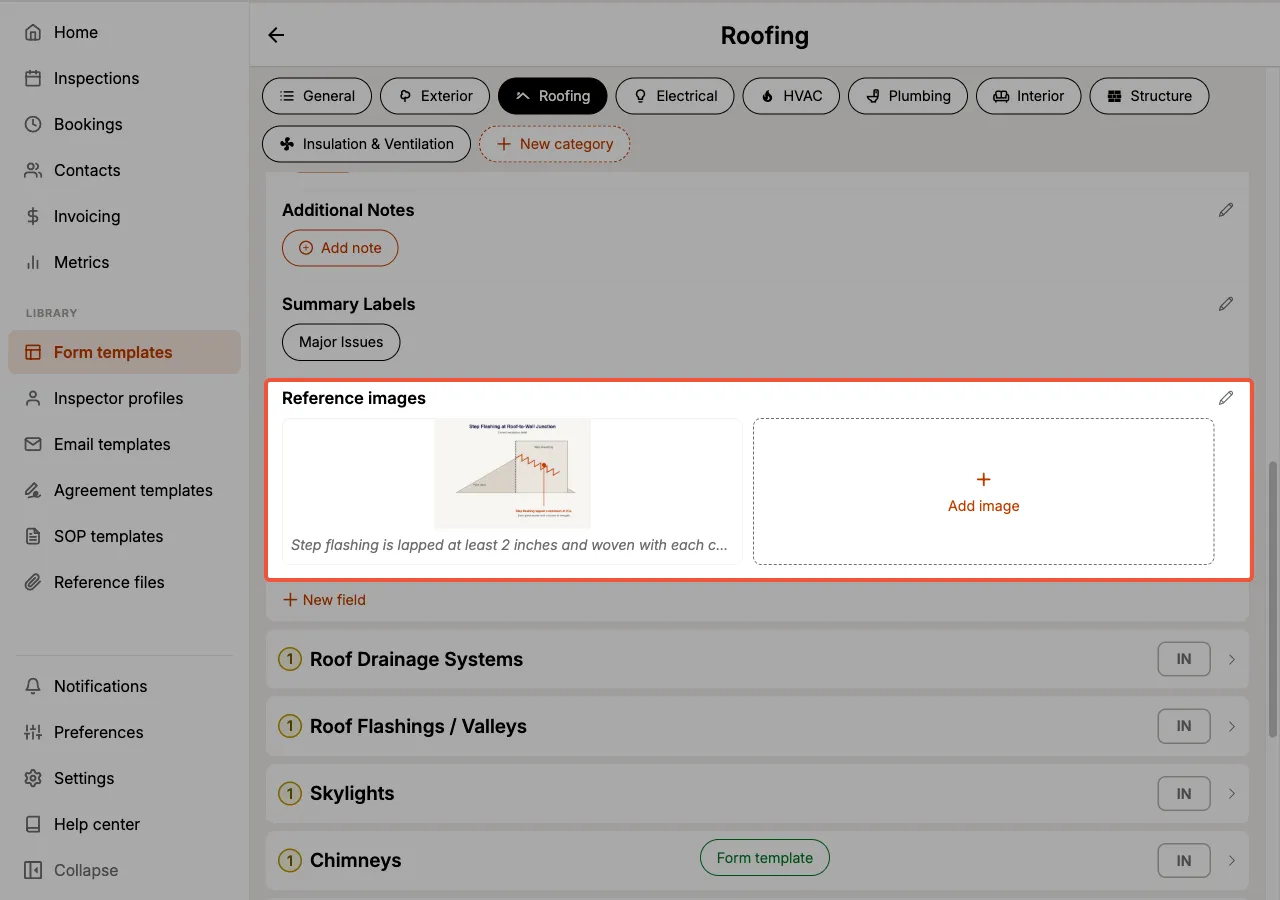This screenshot has height=900, width=1280.
Task: Click the Home house icon in sidebar
Action: (x=33, y=32)
